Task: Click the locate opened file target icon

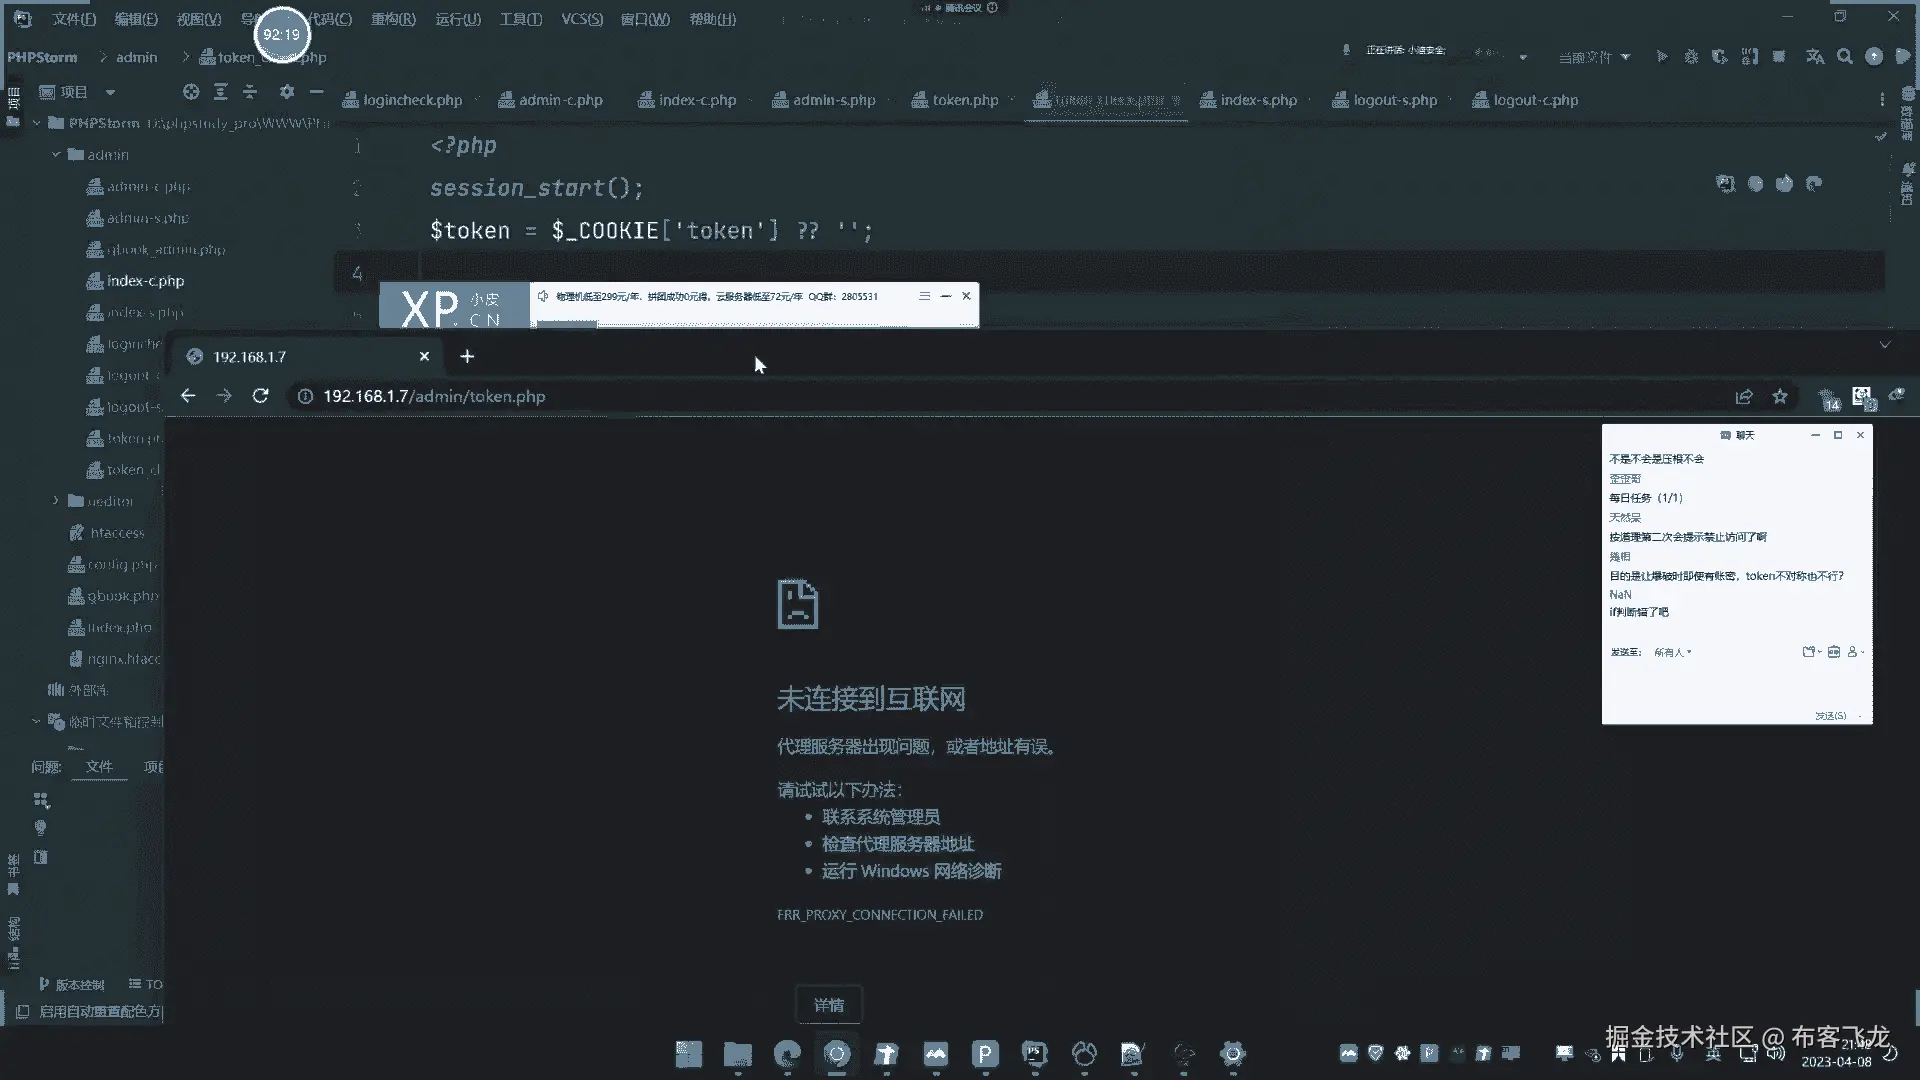Action: pyautogui.click(x=191, y=92)
